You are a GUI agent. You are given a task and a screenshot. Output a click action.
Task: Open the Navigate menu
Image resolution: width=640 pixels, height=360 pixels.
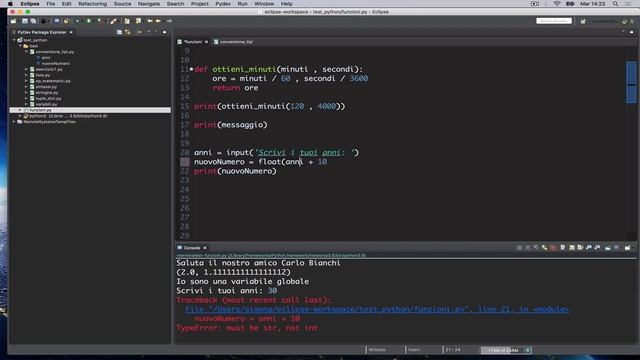pos(149,4)
